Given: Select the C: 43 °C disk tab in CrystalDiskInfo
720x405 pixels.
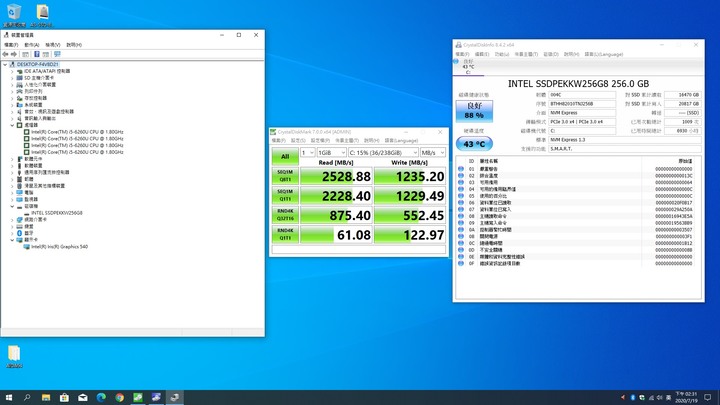Looking at the screenshot, I should (x=469, y=67).
